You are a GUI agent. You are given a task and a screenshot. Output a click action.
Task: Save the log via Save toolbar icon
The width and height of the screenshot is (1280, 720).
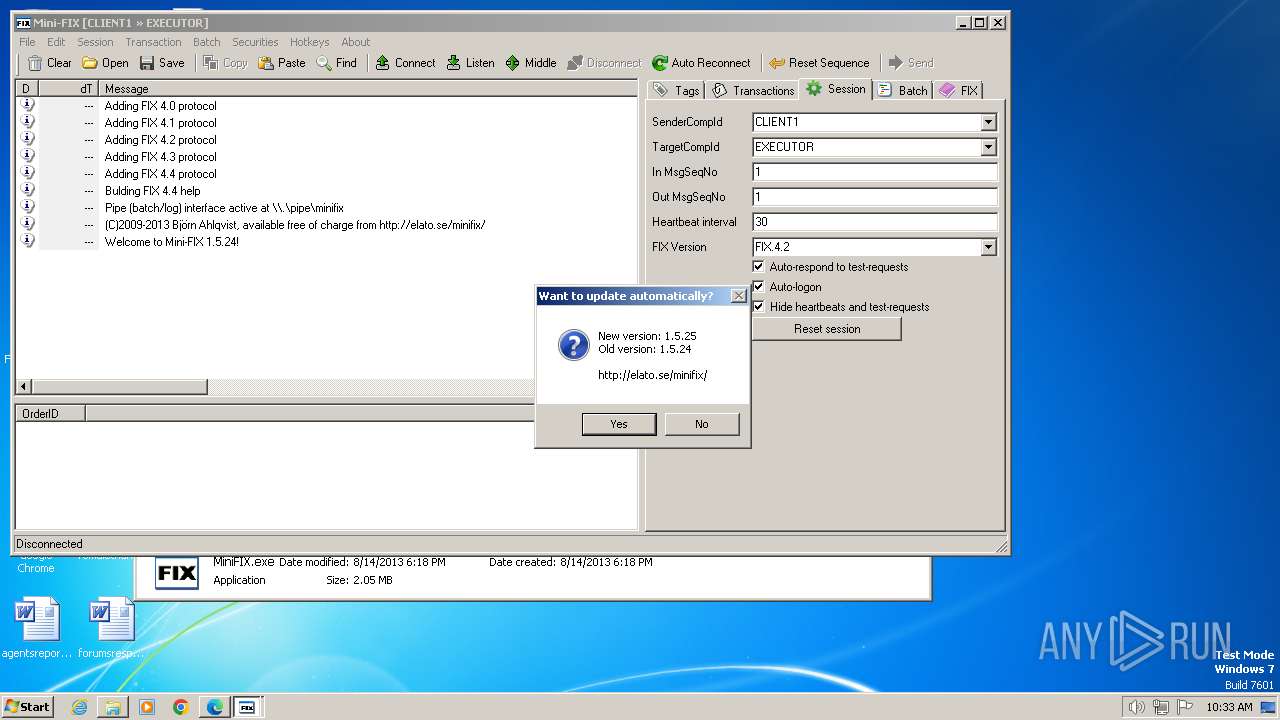(x=147, y=63)
